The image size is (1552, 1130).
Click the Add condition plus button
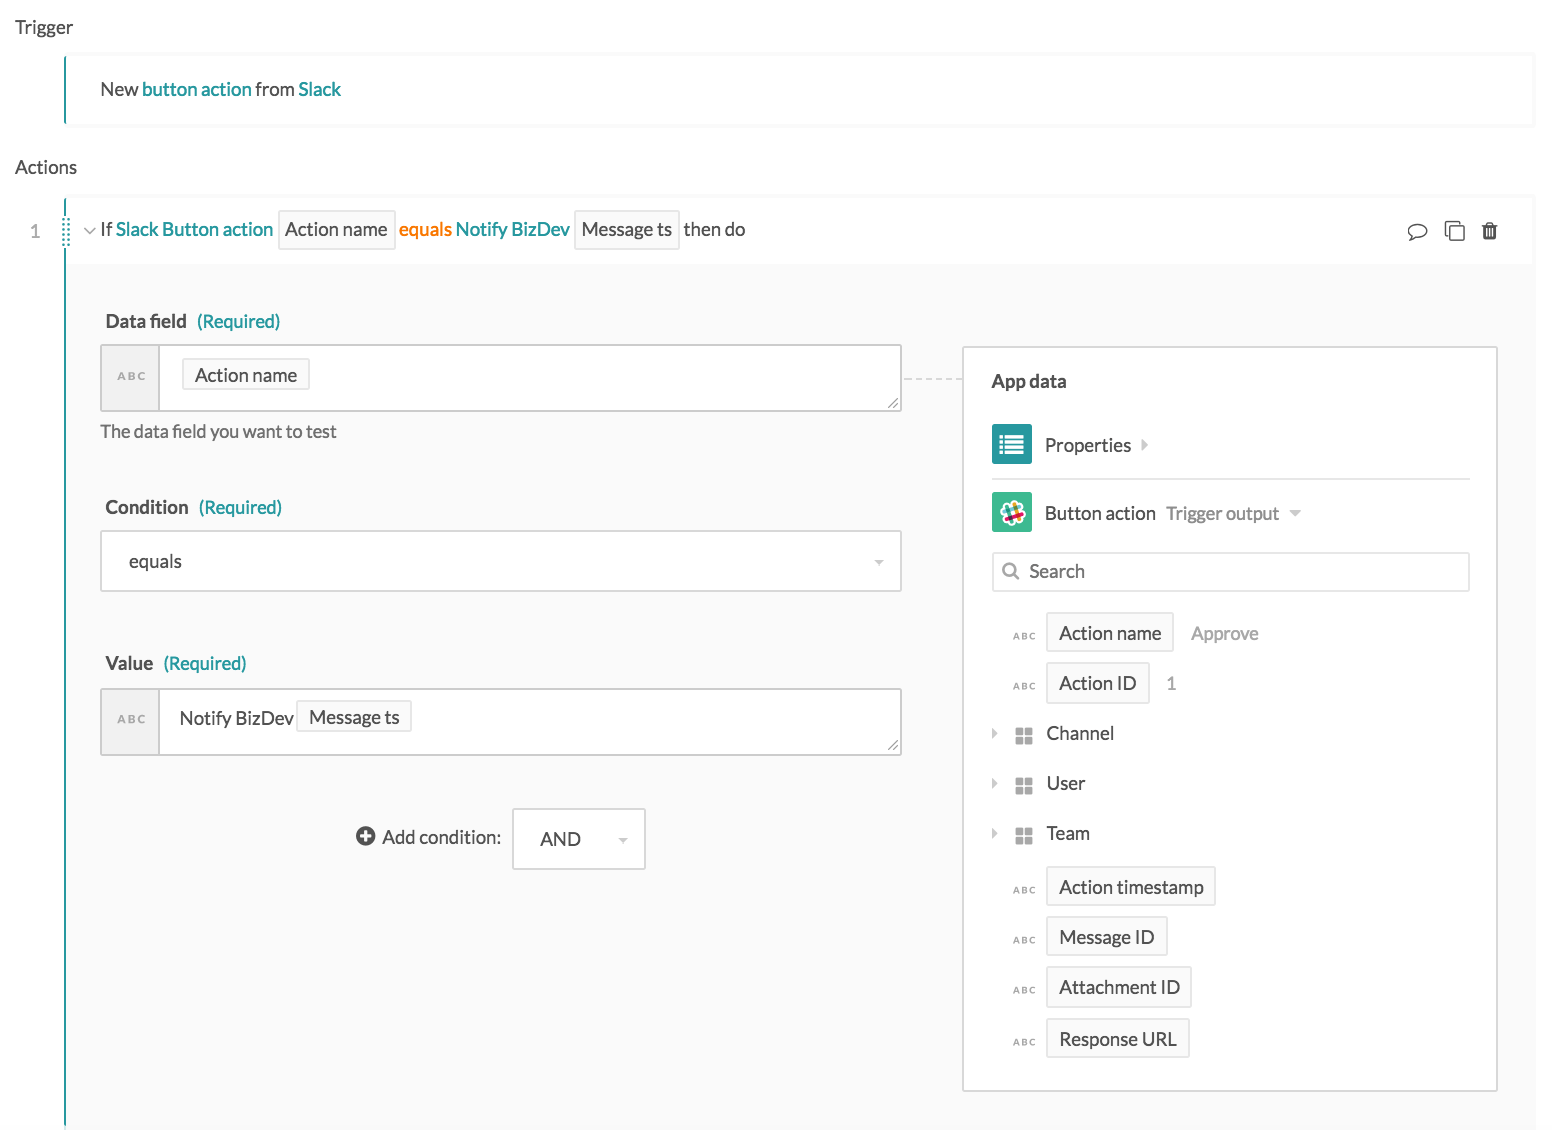[x=366, y=836]
